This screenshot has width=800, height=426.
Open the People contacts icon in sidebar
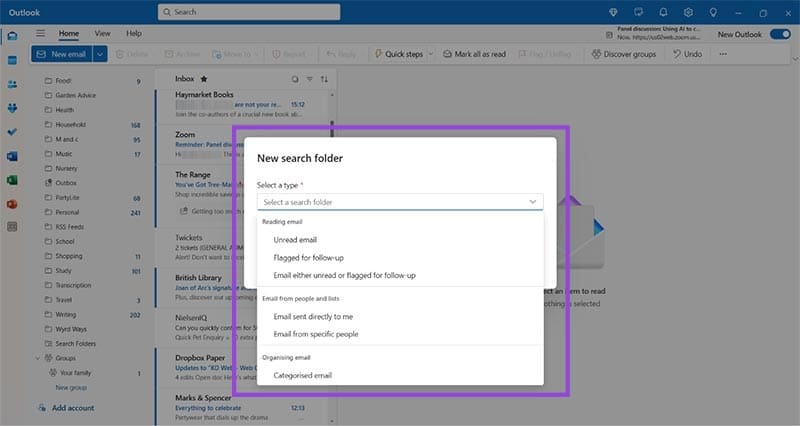coord(12,84)
